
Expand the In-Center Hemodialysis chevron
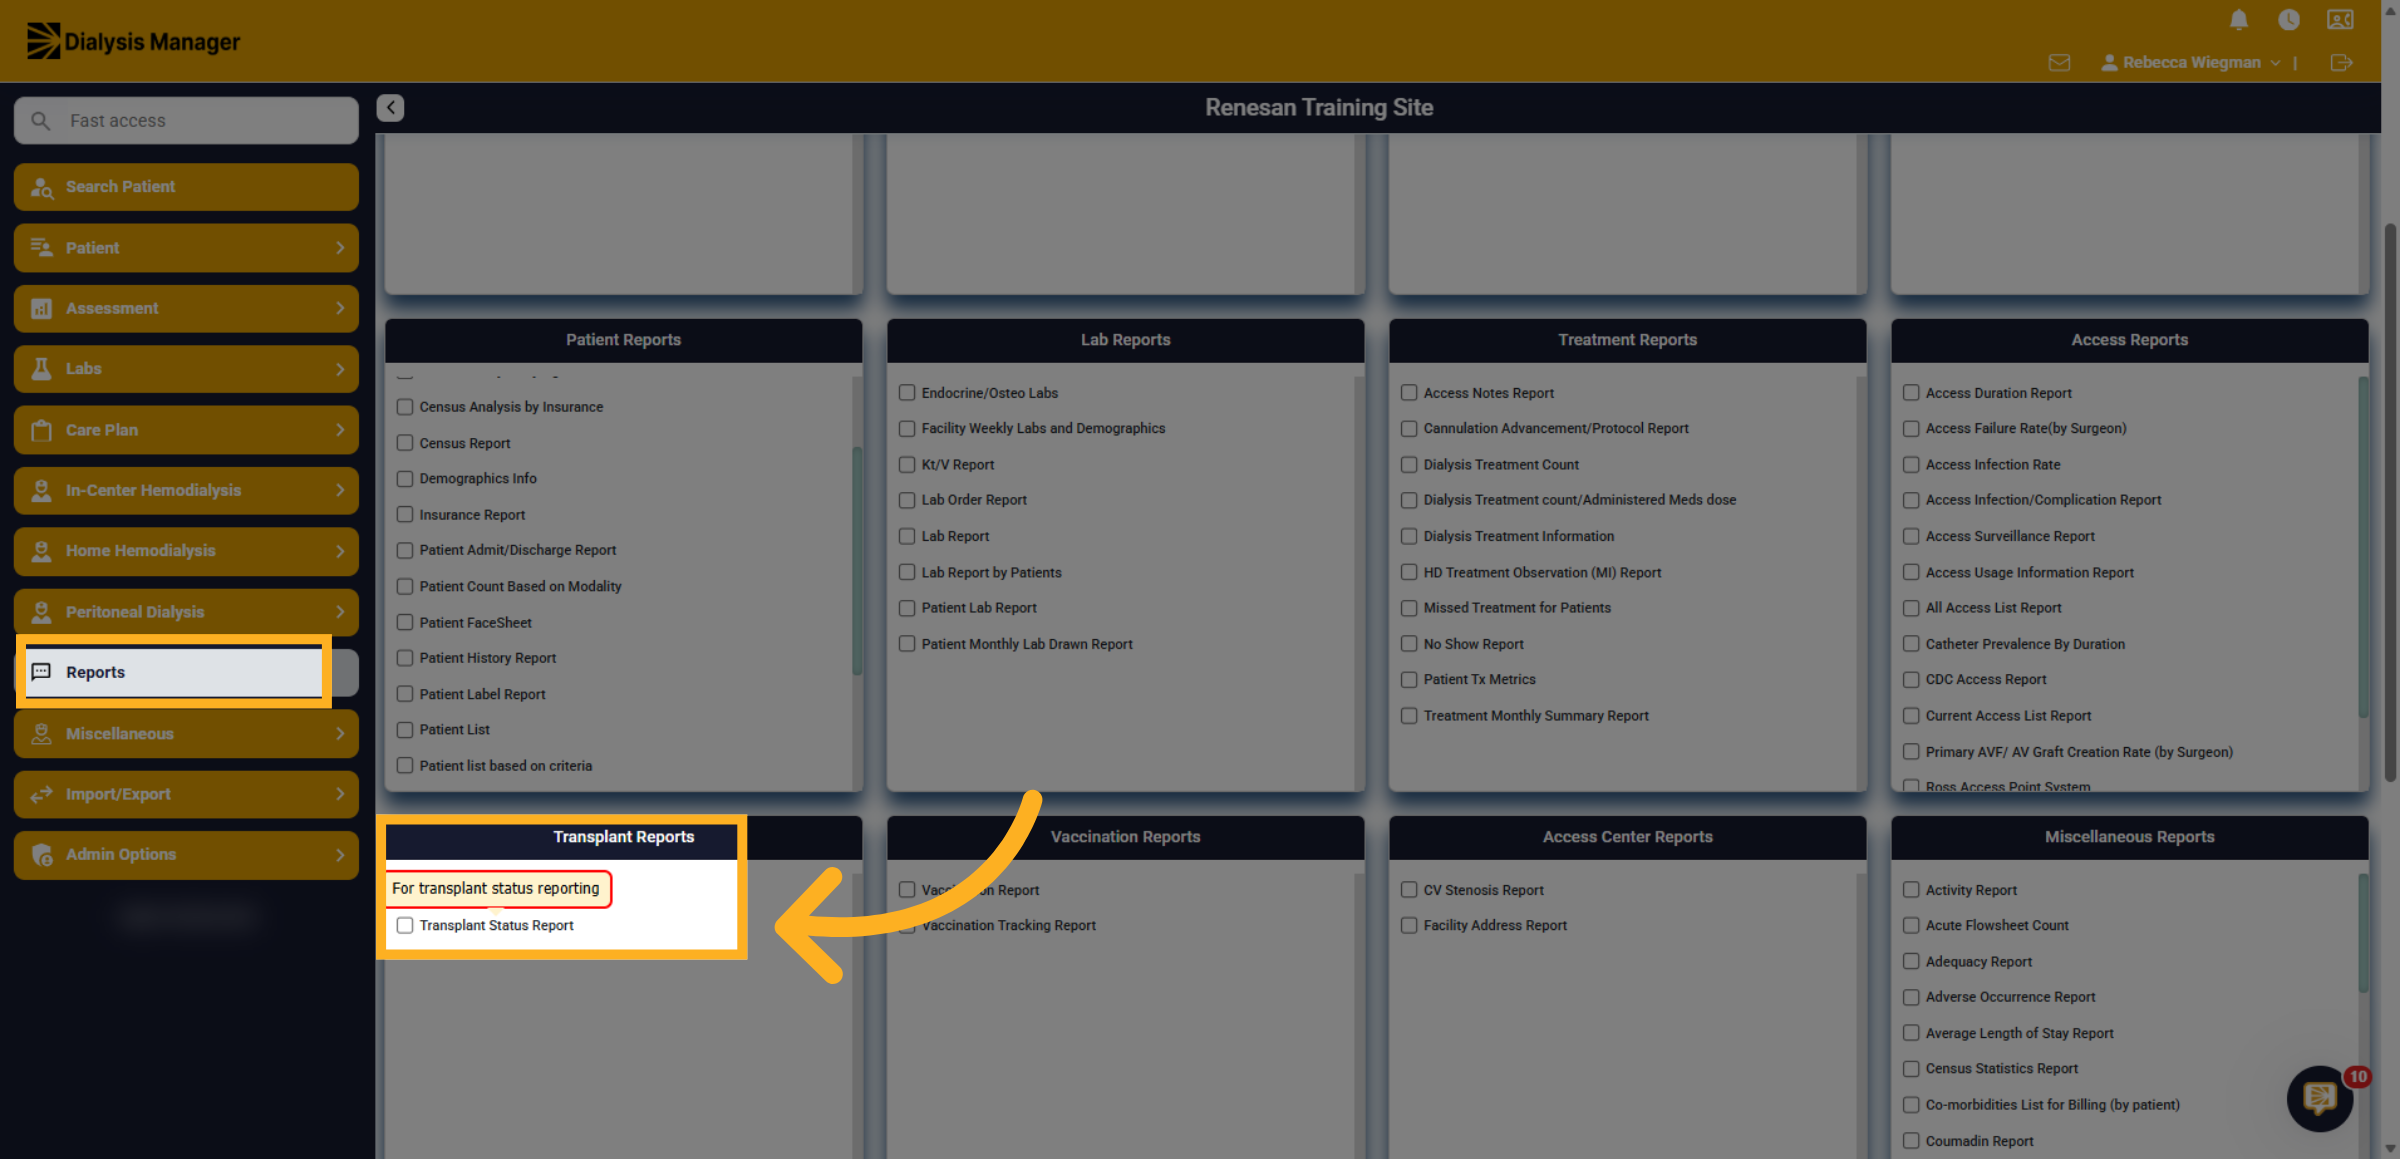[340, 490]
